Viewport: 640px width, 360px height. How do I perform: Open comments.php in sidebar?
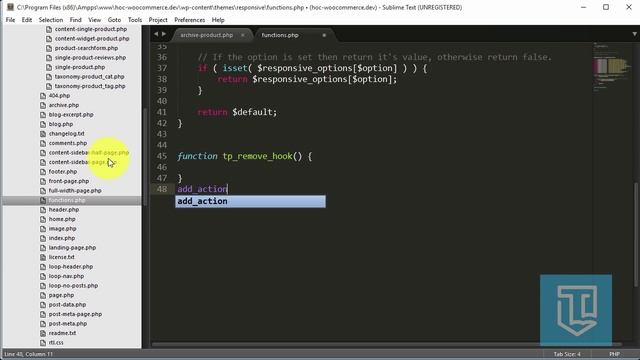tap(68, 143)
